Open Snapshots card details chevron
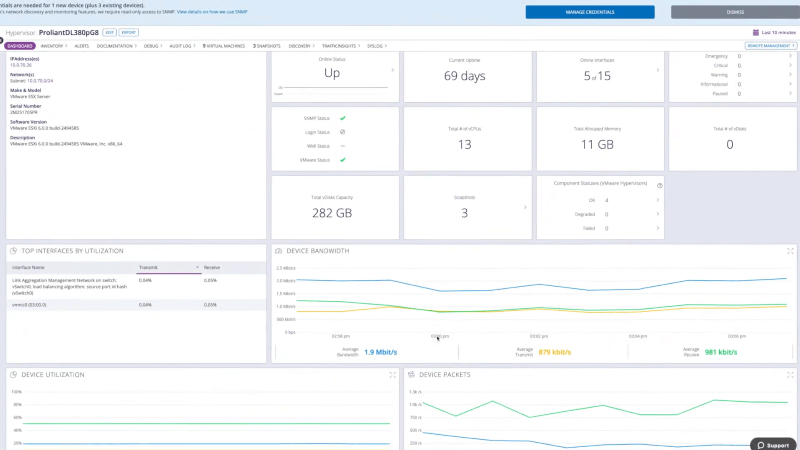 [x=525, y=207]
